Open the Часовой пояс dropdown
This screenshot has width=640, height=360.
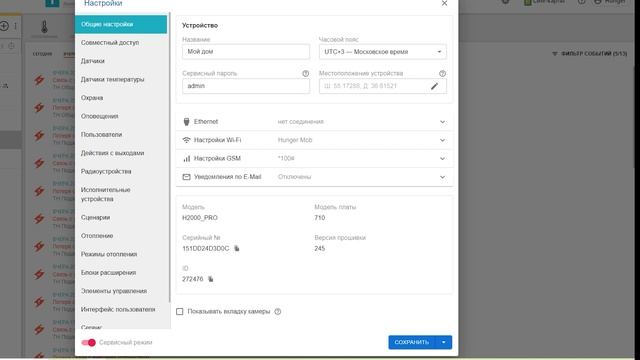click(x=382, y=52)
